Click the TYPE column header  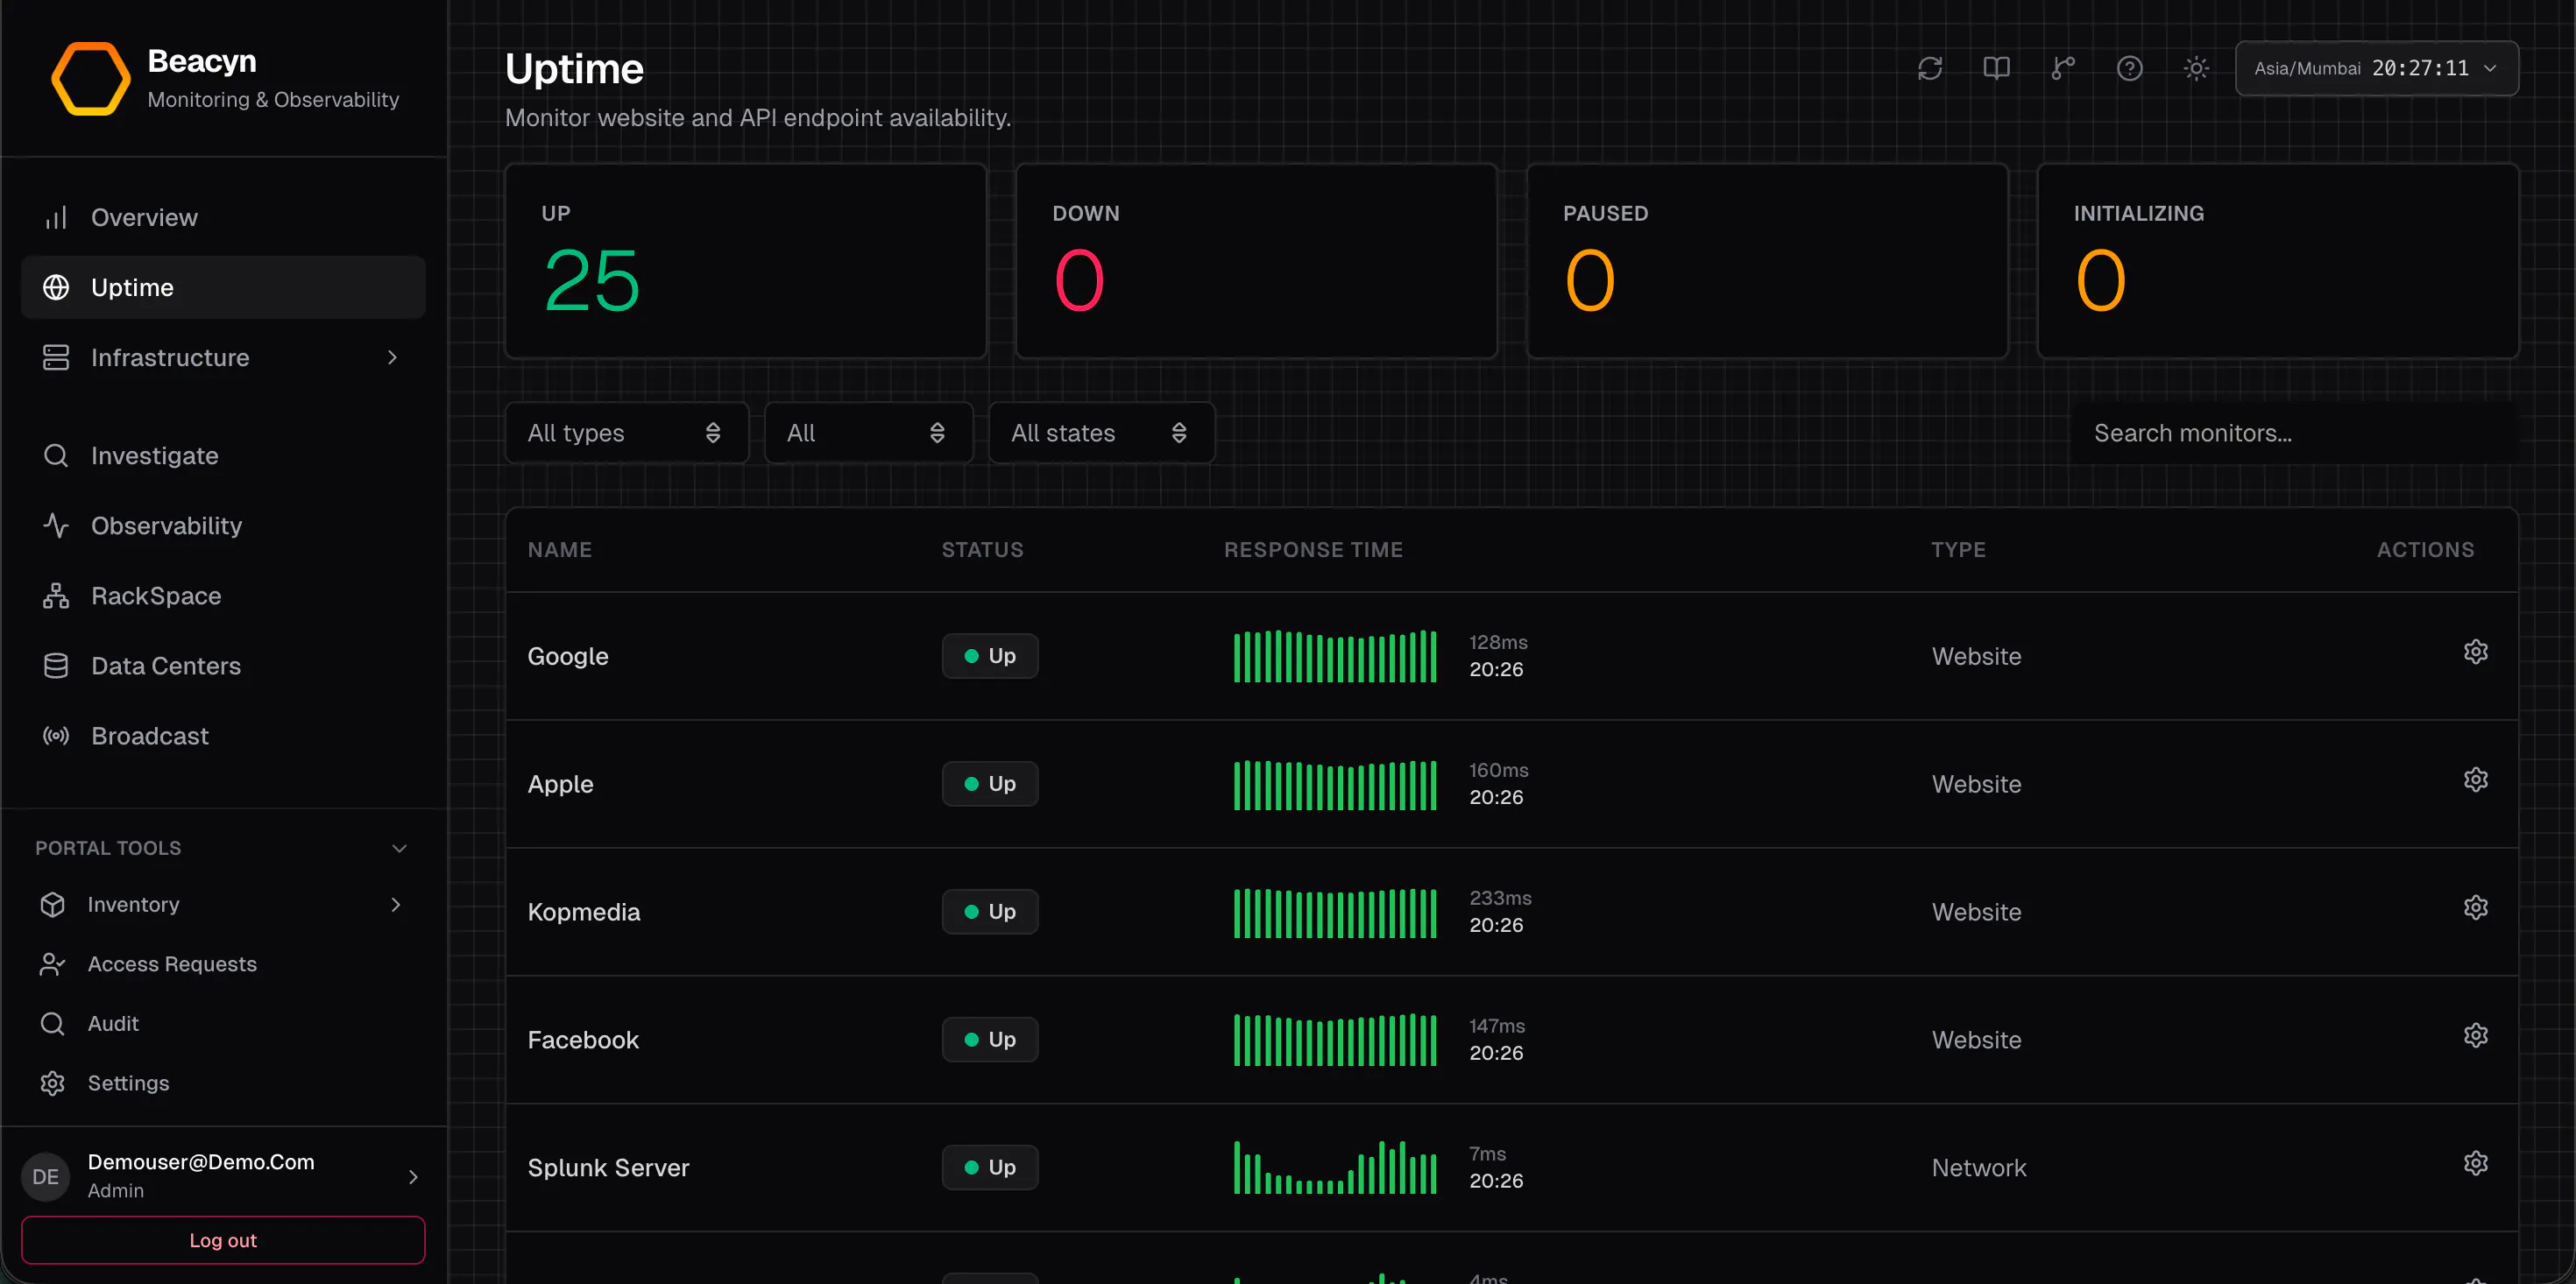point(1958,550)
